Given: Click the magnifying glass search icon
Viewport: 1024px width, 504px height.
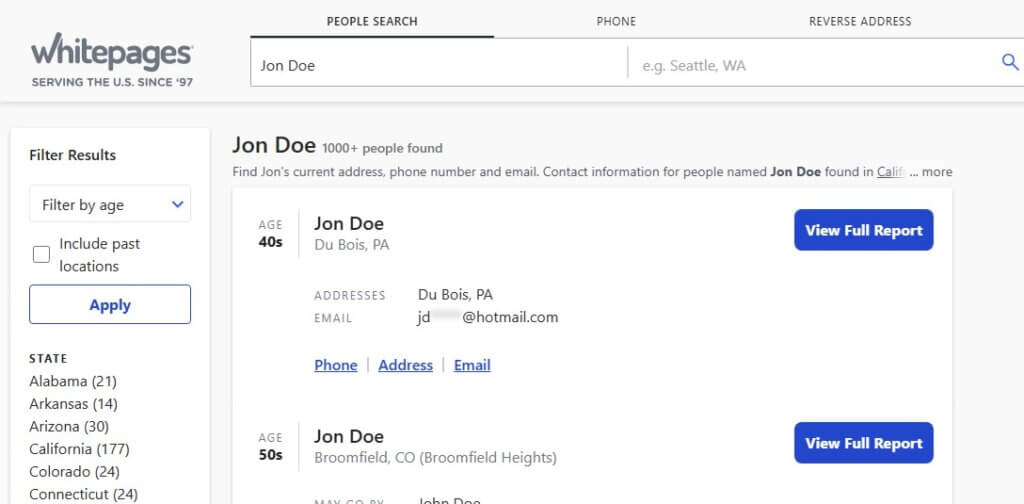Looking at the screenshot, I should coord(1010,62).
